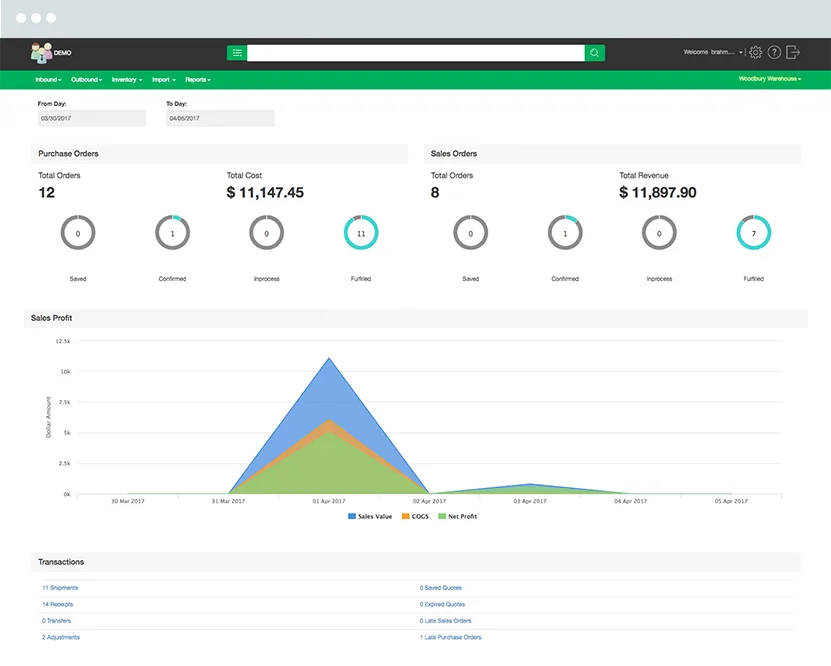Click the Sales Profit section header
Viewport: 831px width, 666px height.
pos(416,318)
